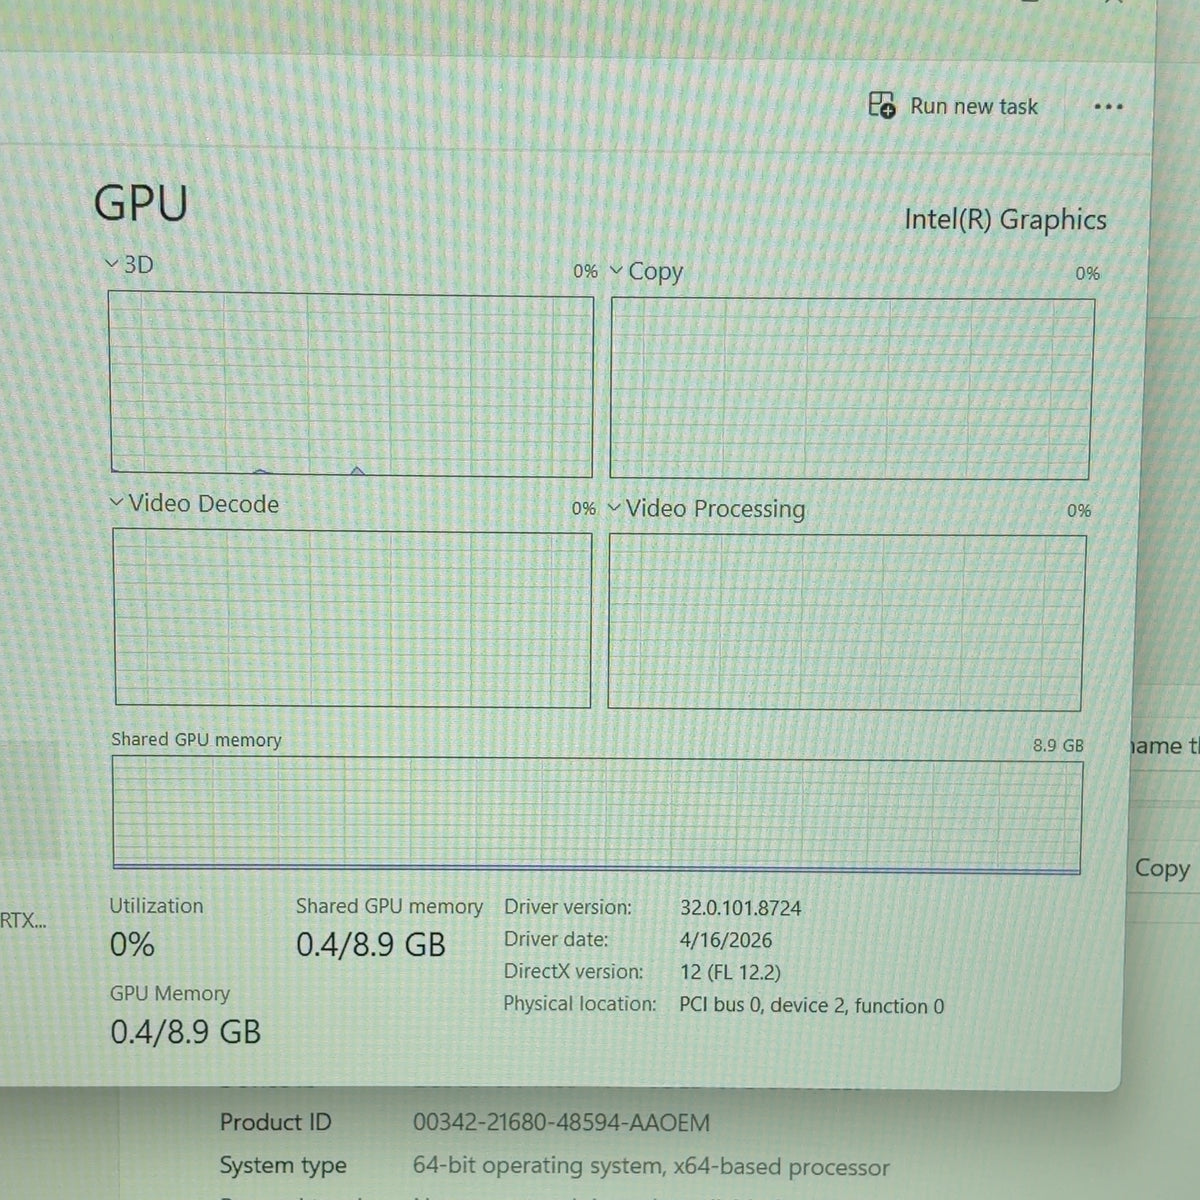This screenshot has width=1200, height=1200.
Task: Click the 3D usage graph
Action: 351,383
